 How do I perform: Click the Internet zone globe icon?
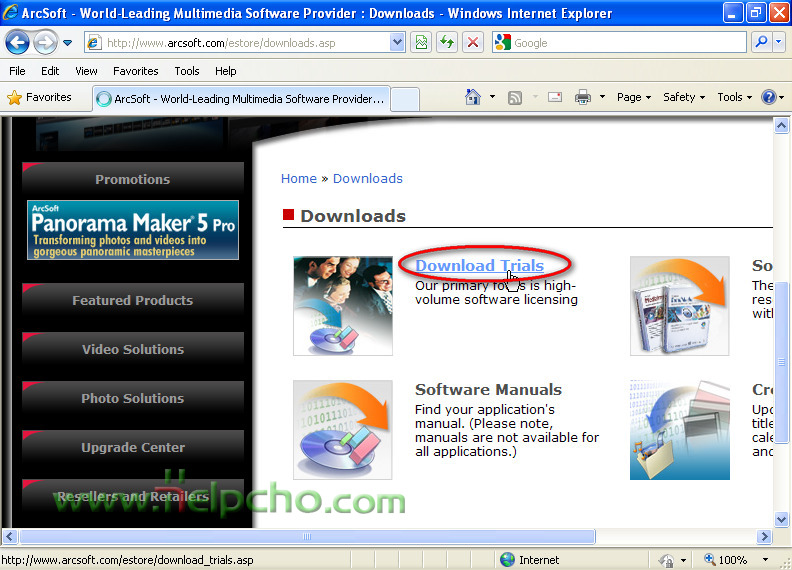[507, 560]
